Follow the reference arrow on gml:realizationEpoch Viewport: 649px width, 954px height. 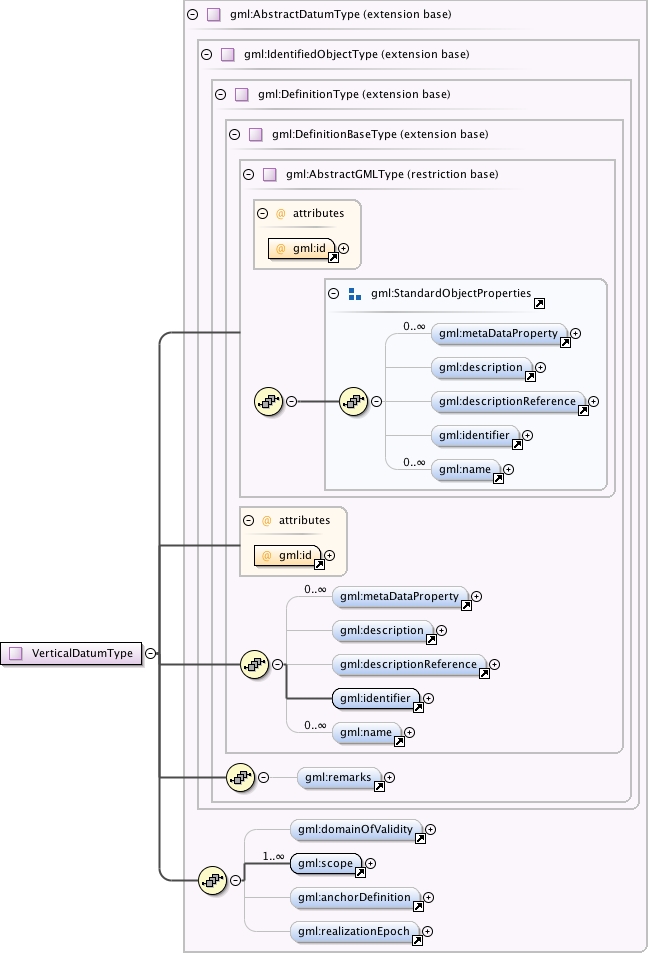[417, 941]
